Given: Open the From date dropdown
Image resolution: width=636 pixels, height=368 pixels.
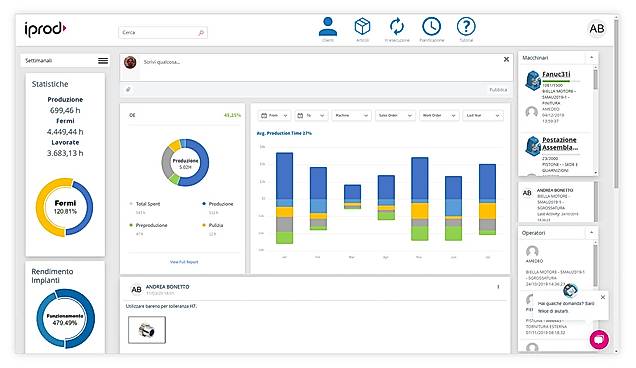Looking at the screenshot, I should pyautogui.click(x=274, y=116).
